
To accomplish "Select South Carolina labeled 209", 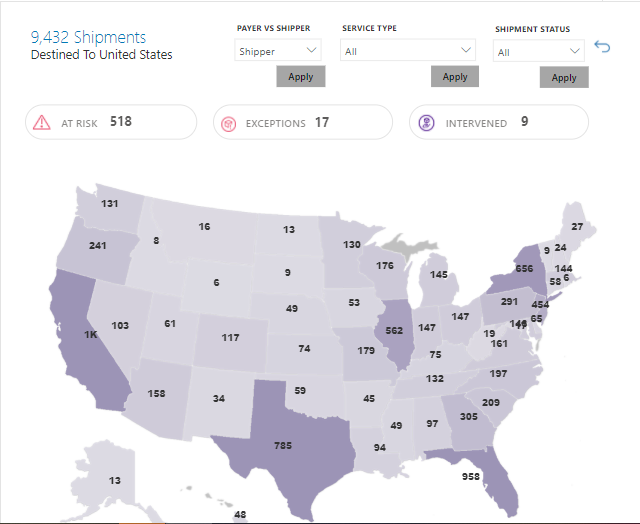I will coord(491,405).
